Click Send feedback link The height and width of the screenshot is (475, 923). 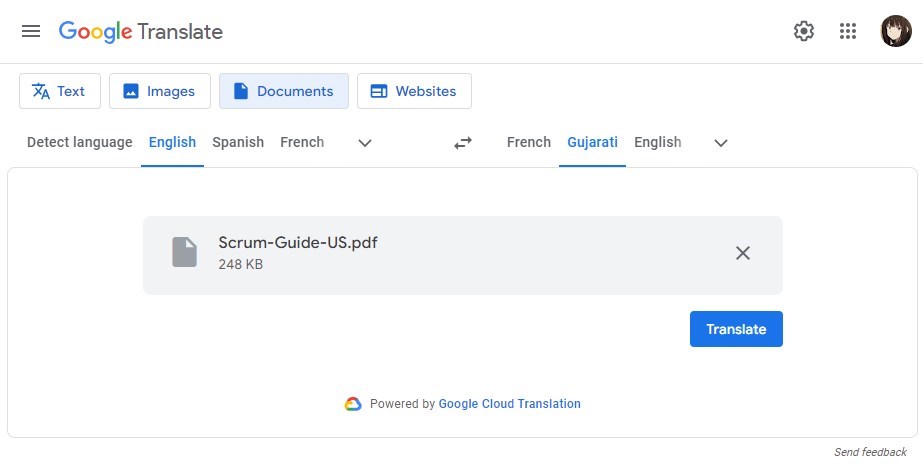point(870,452)
